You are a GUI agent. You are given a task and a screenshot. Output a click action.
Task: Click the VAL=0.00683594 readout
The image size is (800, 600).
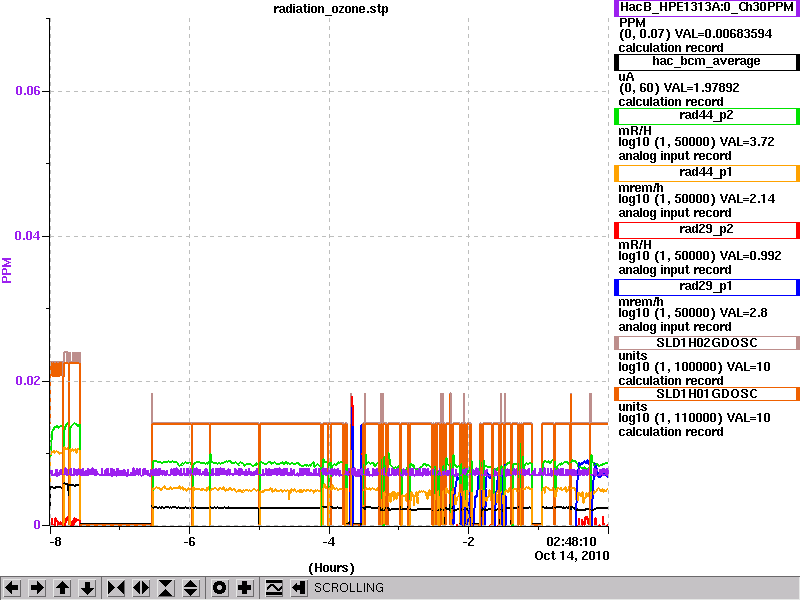pyautogui.click(x=723, y=34)
